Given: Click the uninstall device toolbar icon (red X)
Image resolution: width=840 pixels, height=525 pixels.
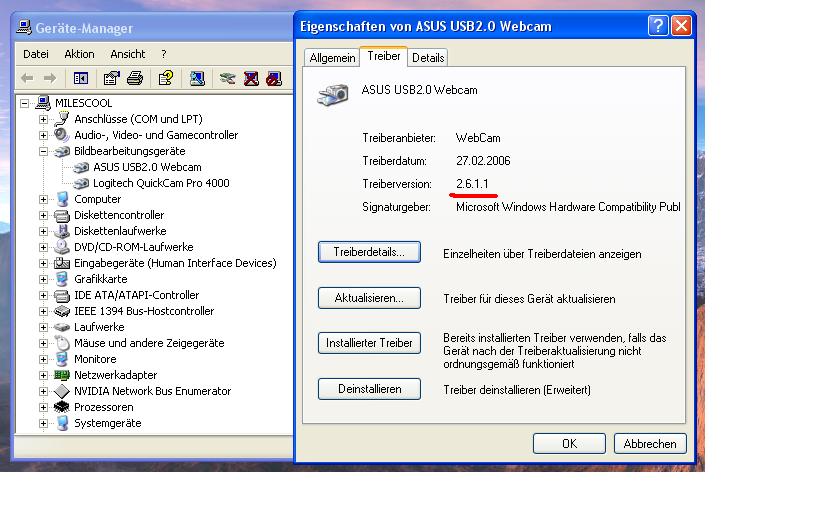Looking at the screenshot, I should (x=251, y=78).
